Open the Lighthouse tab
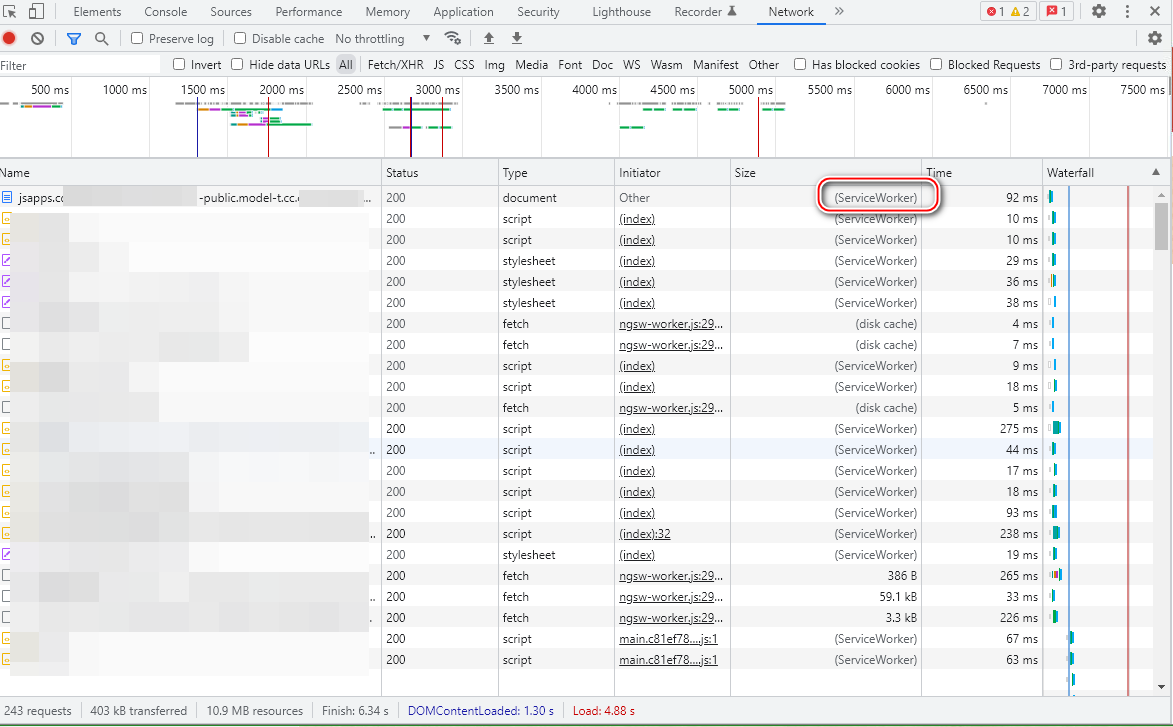The image size is (1173, 727). coord(620,12)
